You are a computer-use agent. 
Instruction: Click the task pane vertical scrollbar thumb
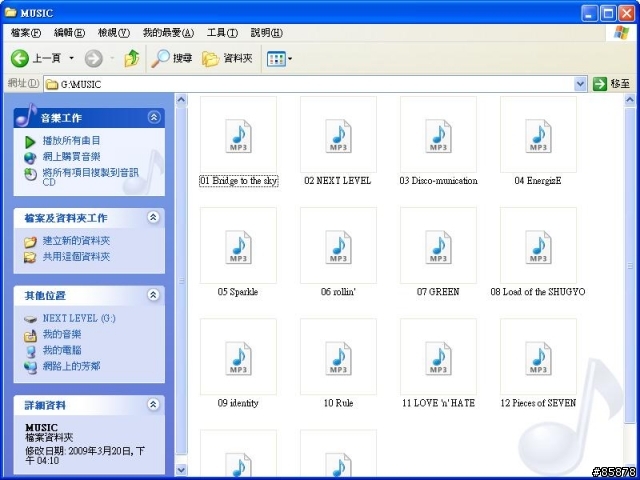pyautogui.click(x=181, y=281)
